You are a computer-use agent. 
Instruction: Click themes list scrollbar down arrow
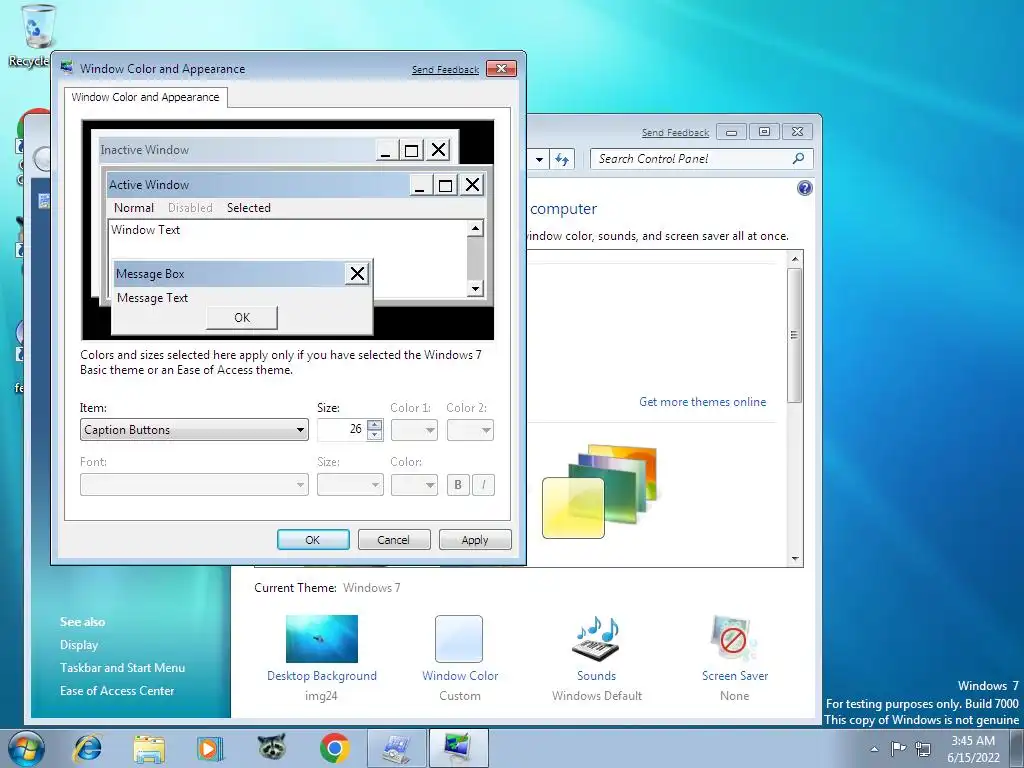click(x=795, y=559)
